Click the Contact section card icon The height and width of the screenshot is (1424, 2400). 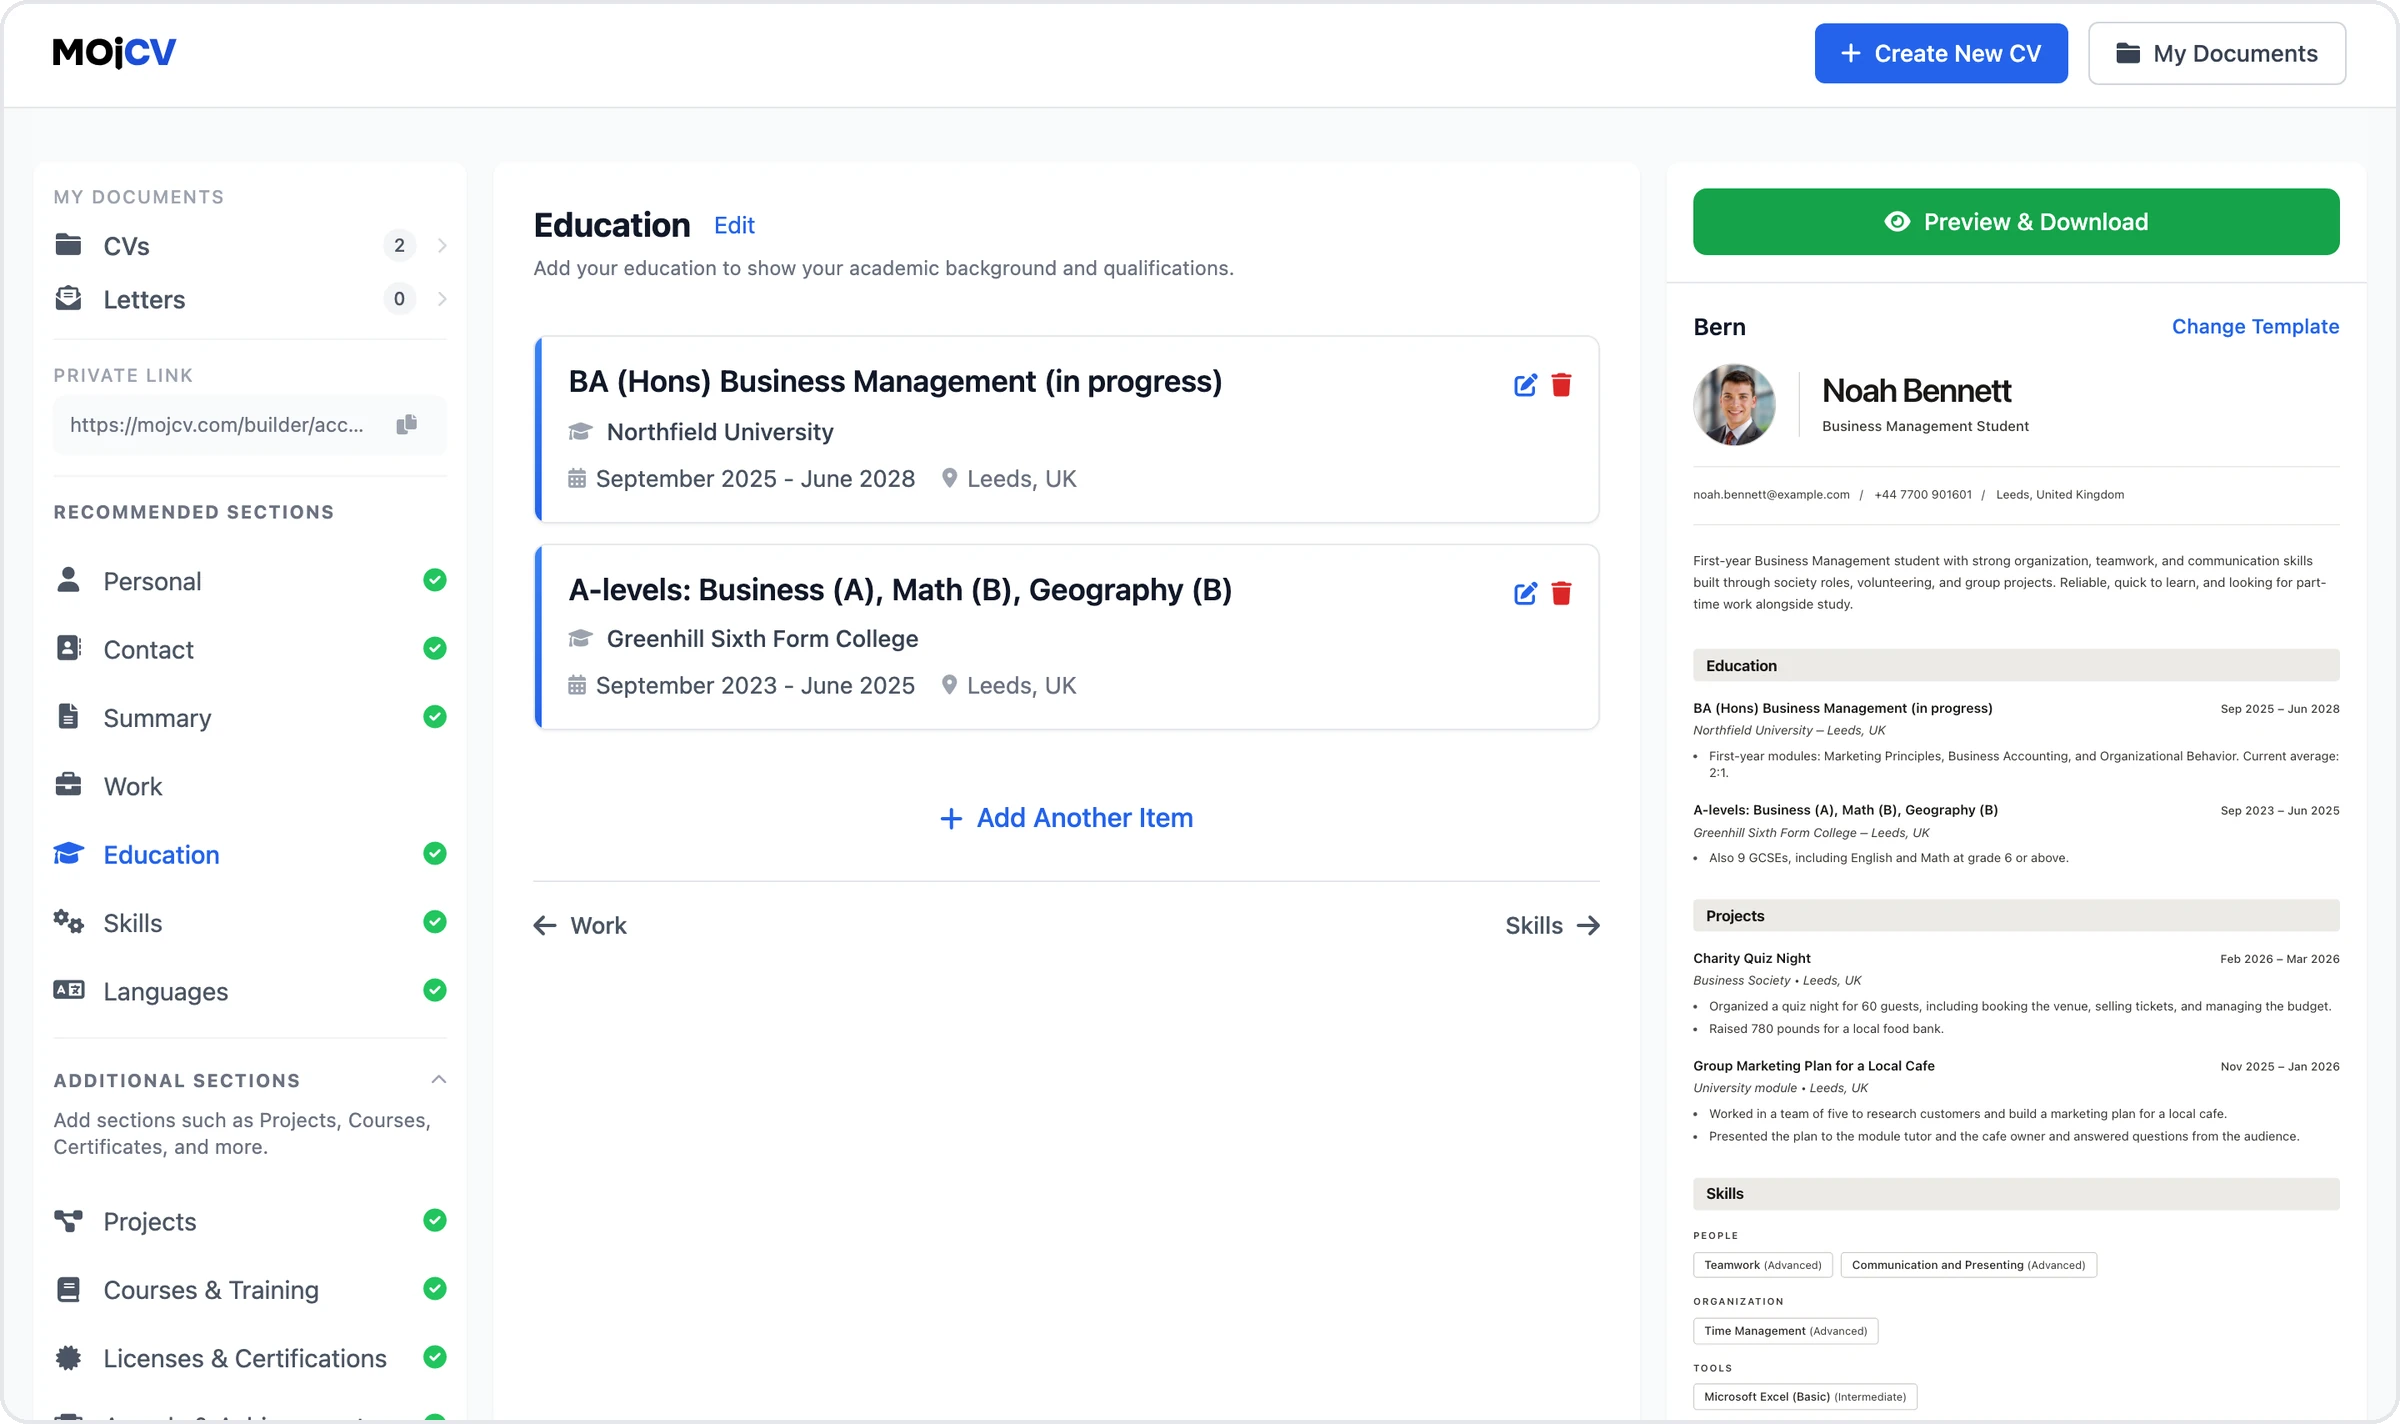click(68, 648)
